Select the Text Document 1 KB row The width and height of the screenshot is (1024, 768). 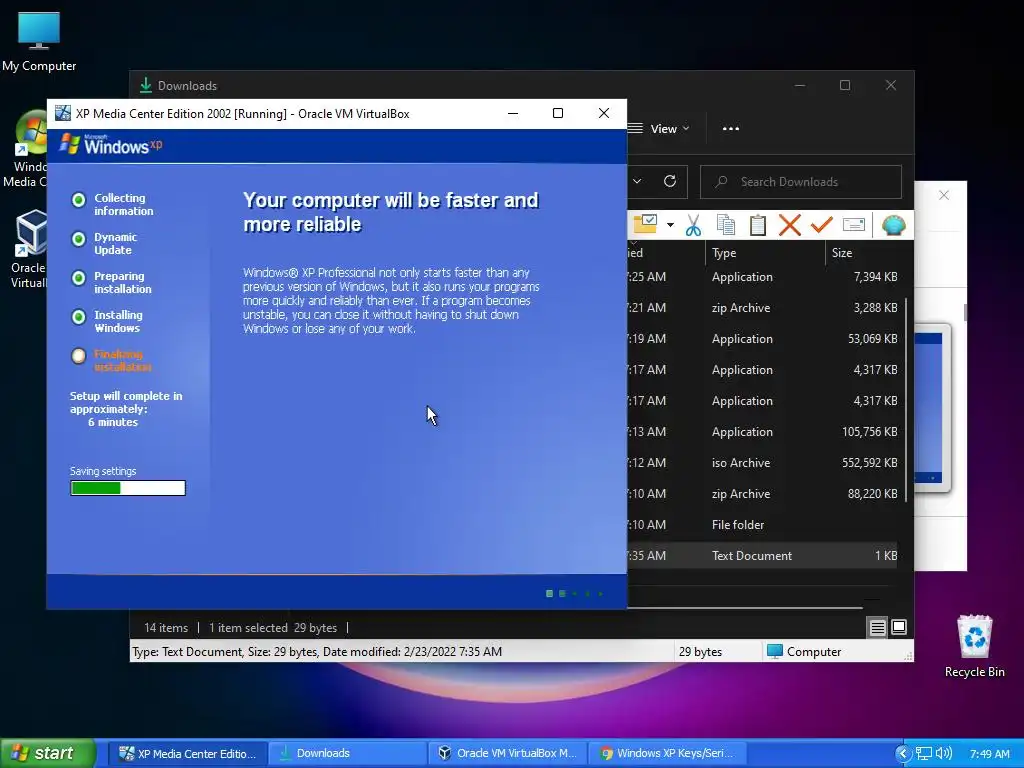762,556
